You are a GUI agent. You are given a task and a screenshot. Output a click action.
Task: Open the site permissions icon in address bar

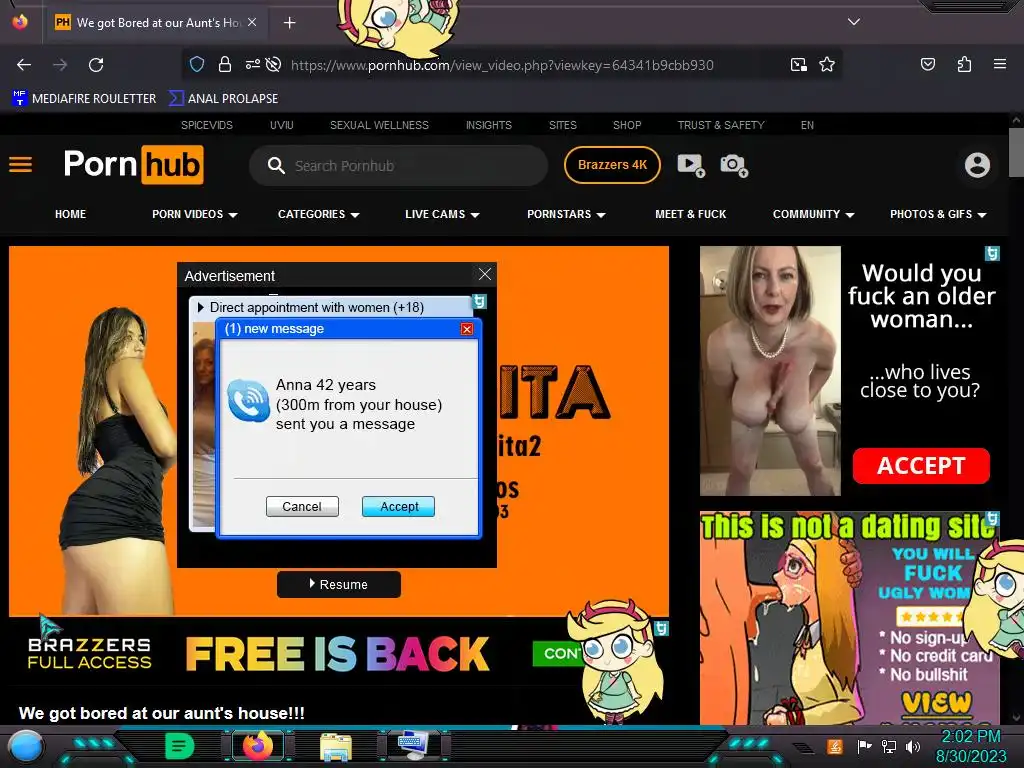pyautogui.click(x=252, y=64)
